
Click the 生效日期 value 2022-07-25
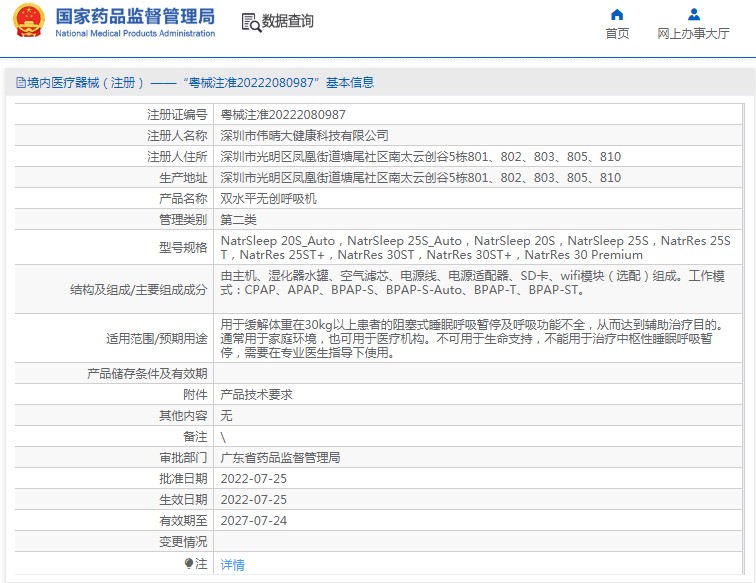click(x=254, y=499)
